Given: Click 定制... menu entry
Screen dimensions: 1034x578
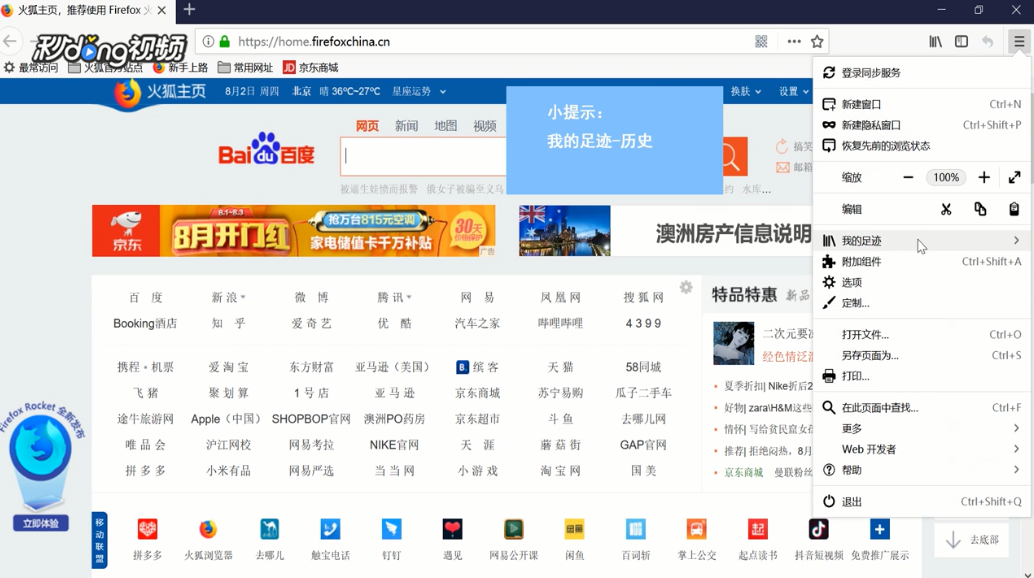Looking at the screenshot, I should point(923,303).
